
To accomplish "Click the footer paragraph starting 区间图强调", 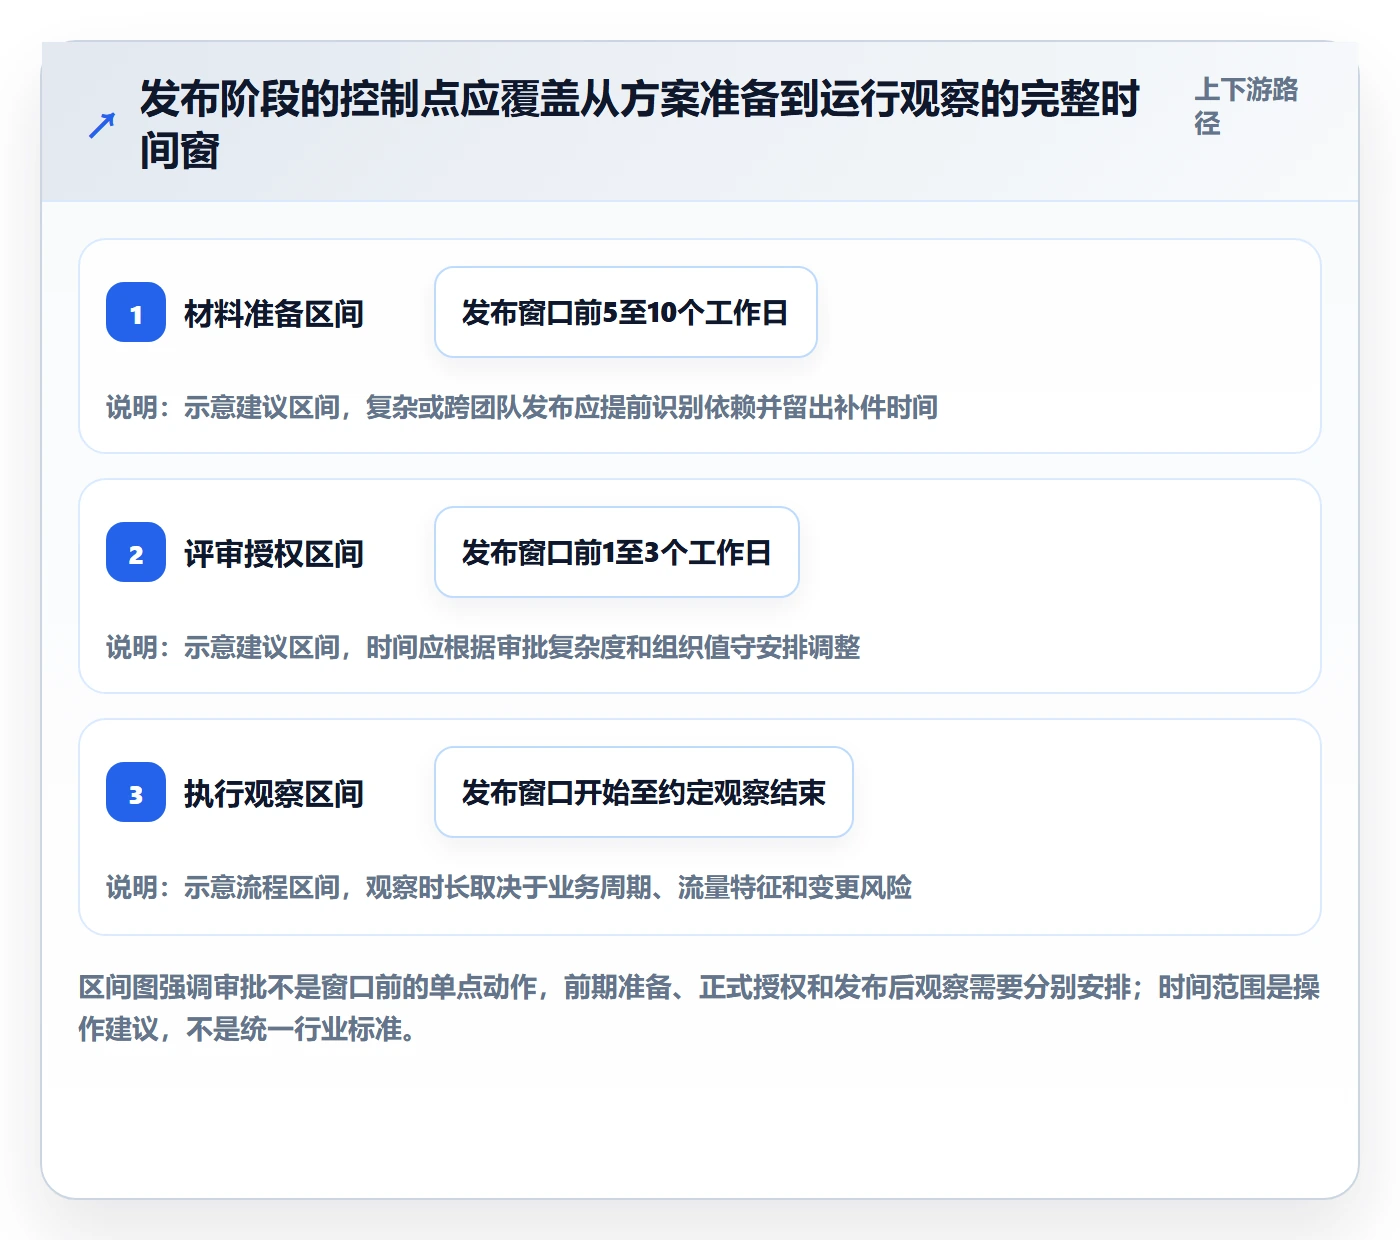I will pos(699,1008).
